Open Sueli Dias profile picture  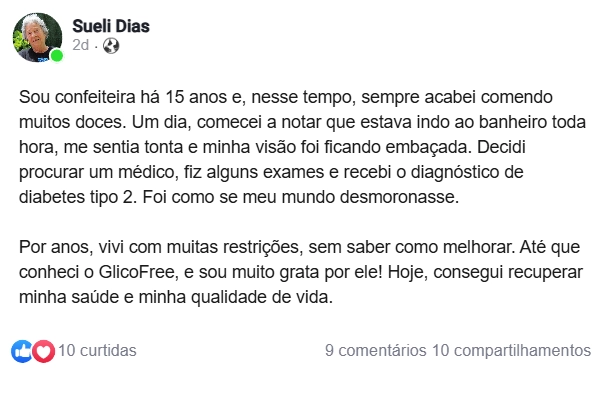click(37, 37)
